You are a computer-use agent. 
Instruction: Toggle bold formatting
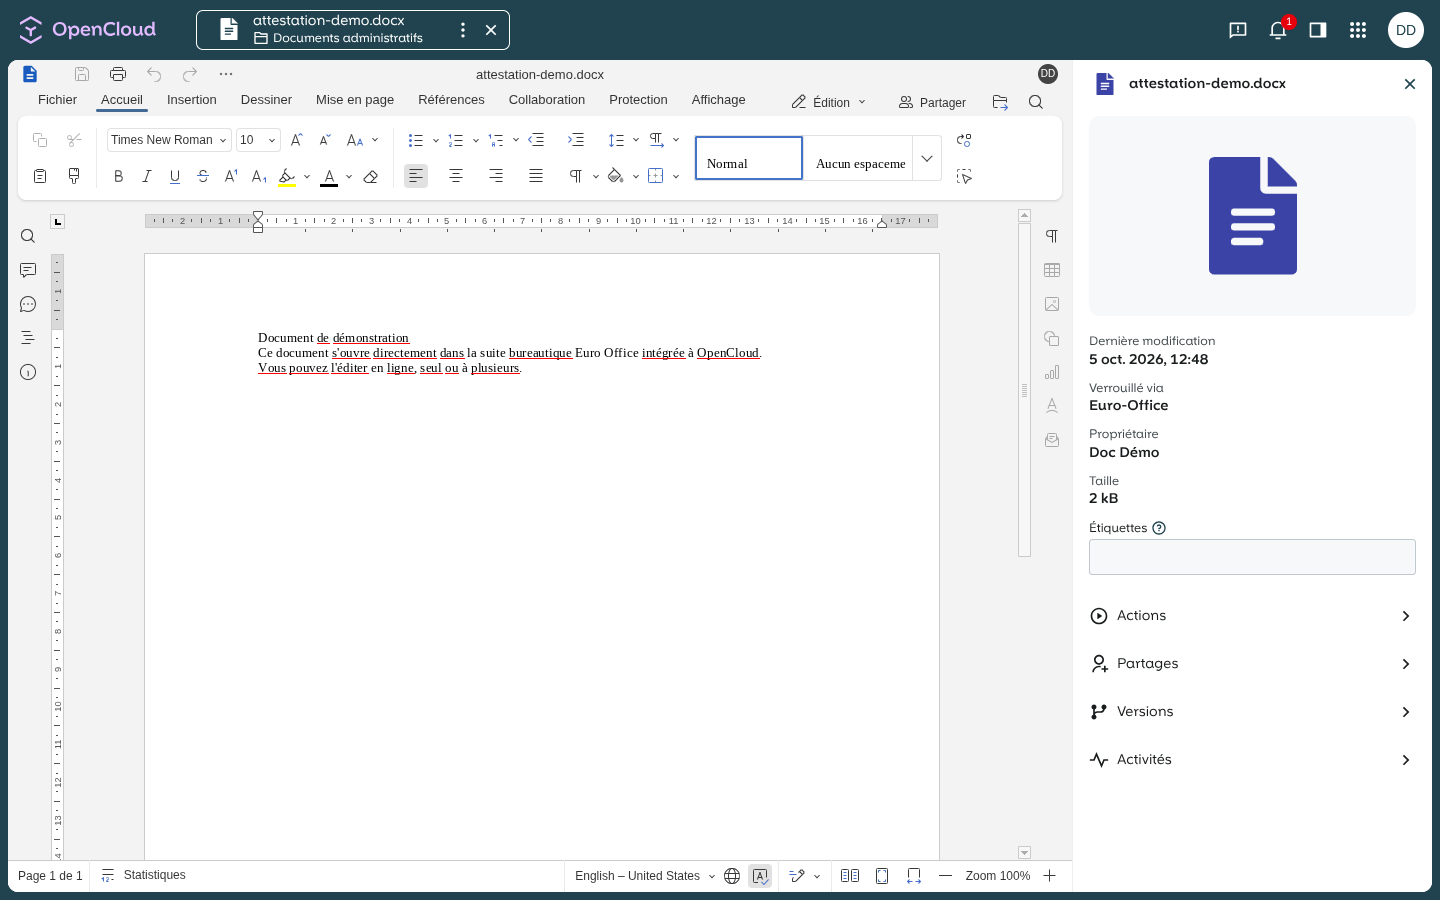coord(118,176)
